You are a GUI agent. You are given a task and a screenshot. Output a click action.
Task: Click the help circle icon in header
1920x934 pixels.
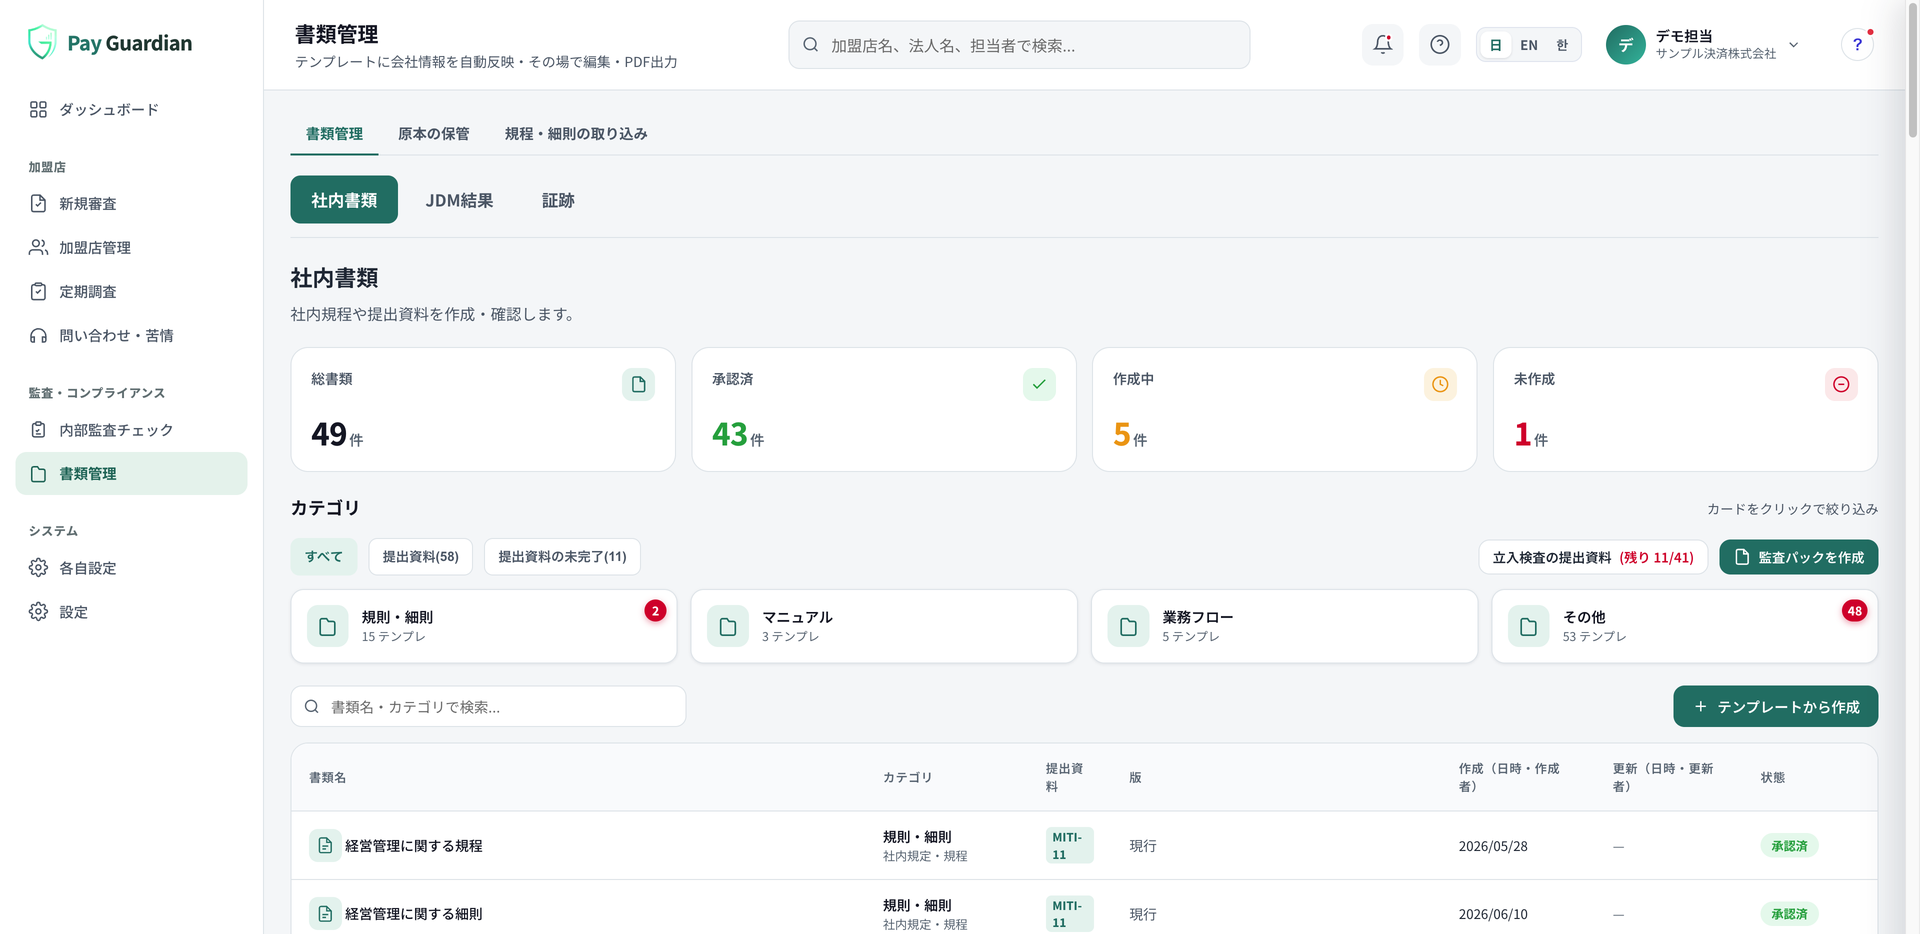click(x=1440, y=44)
